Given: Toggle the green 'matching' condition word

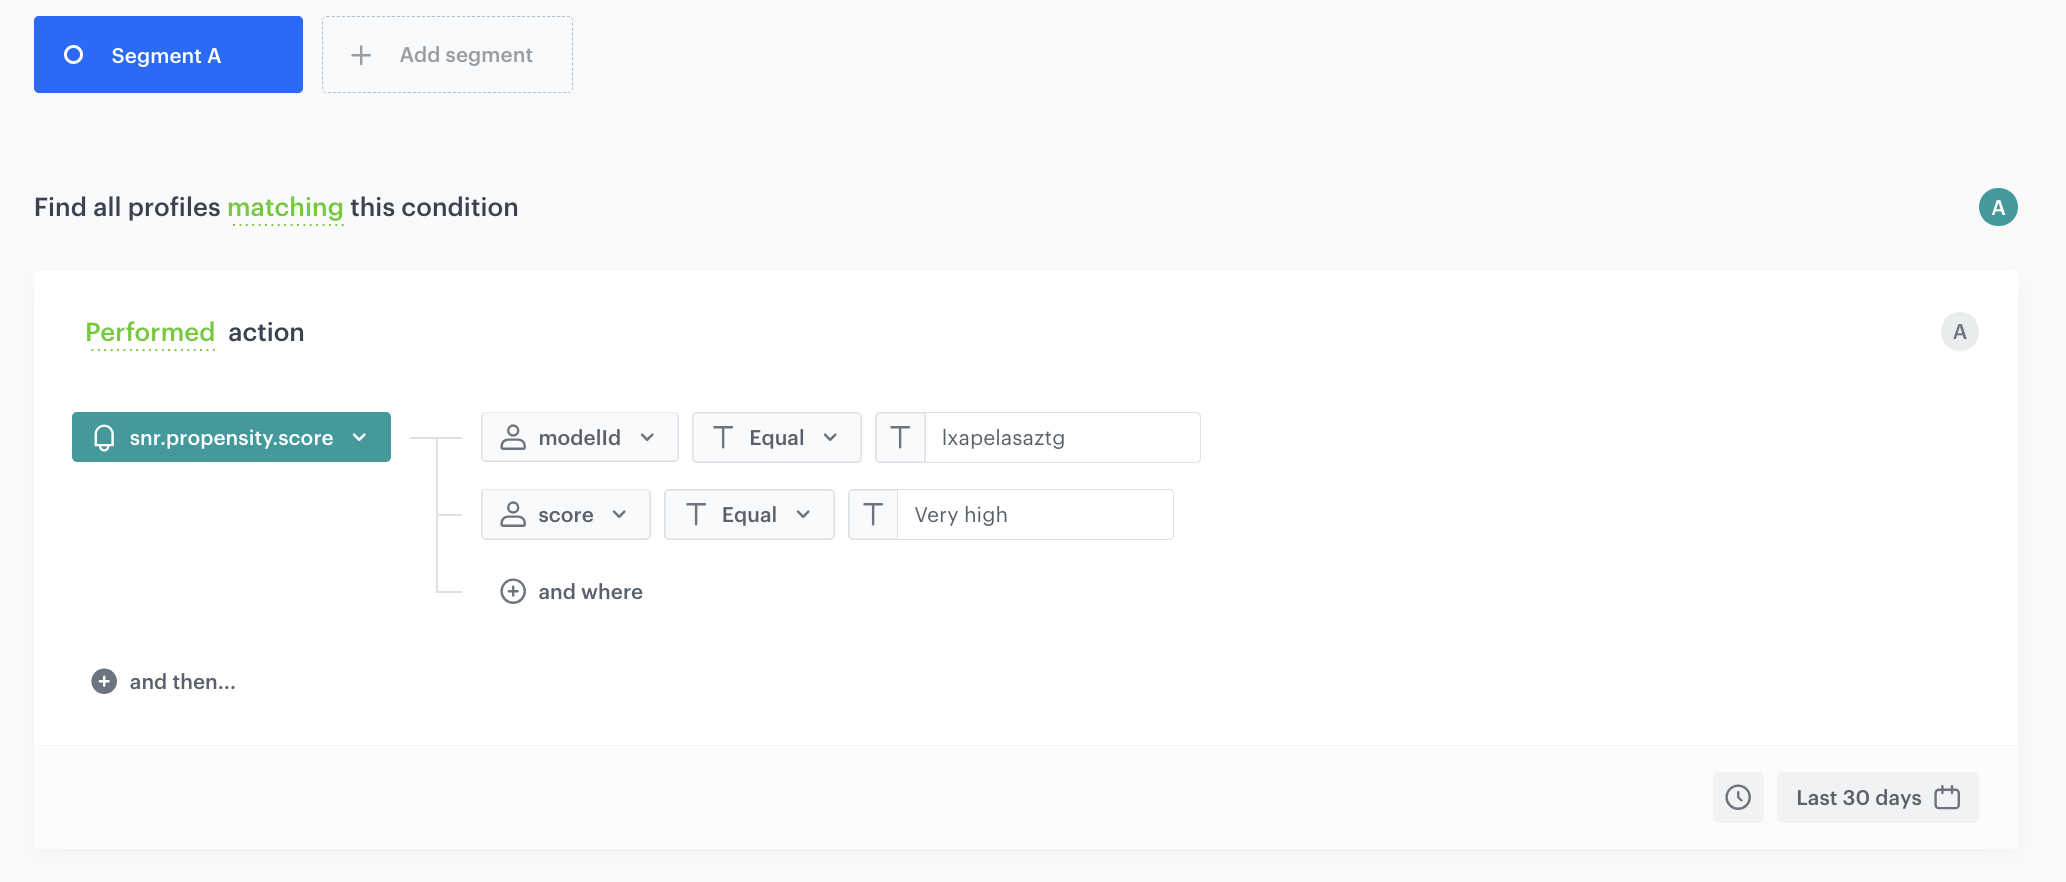Looking at the screenshot, I should 285,207.
